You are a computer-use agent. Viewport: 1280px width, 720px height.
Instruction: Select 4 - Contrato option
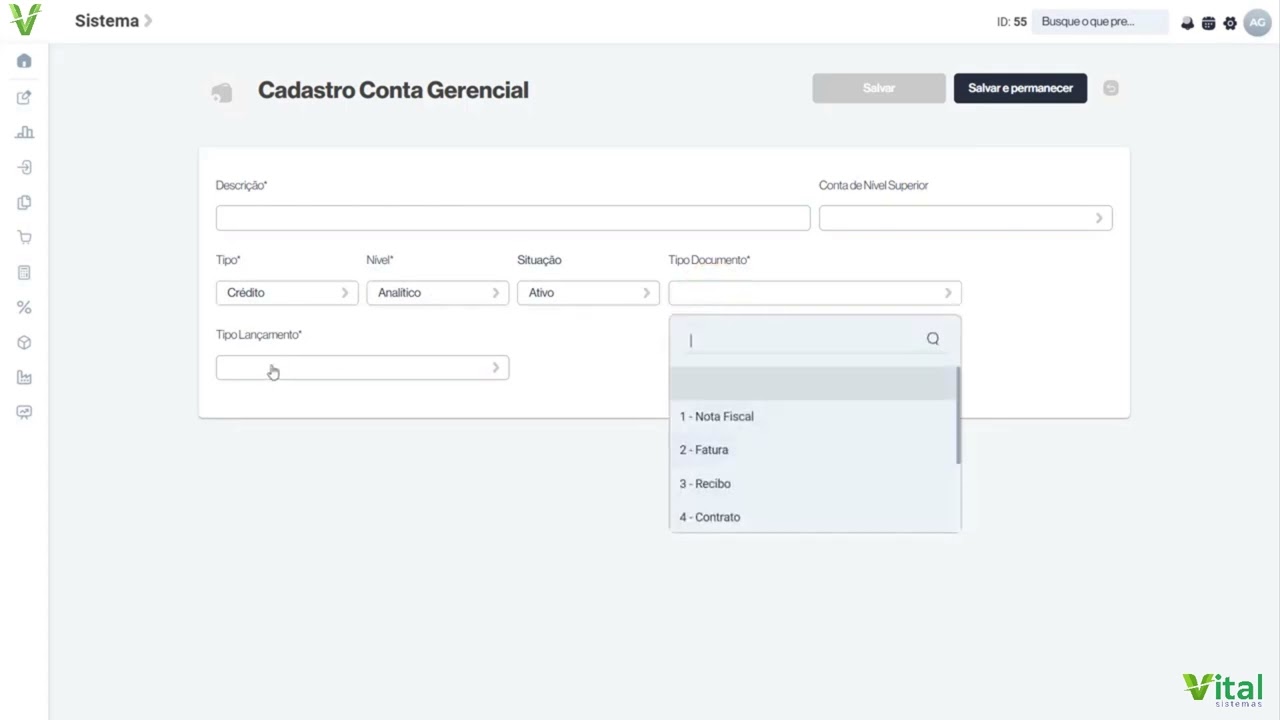(812, 517)
